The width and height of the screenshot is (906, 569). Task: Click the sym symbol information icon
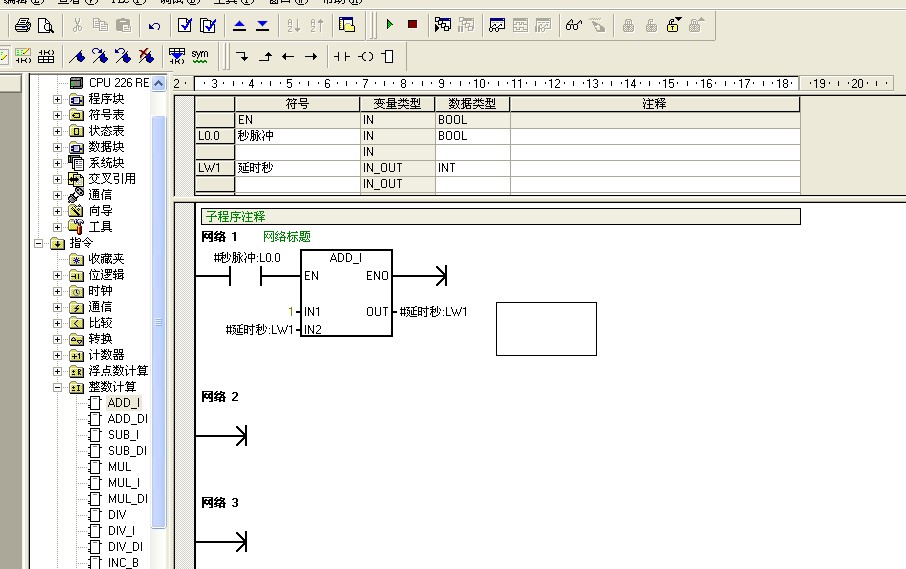coord(200,56)
